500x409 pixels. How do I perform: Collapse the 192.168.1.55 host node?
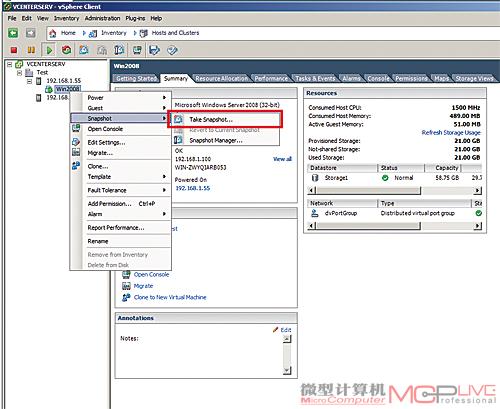click(x=29, y=81)
